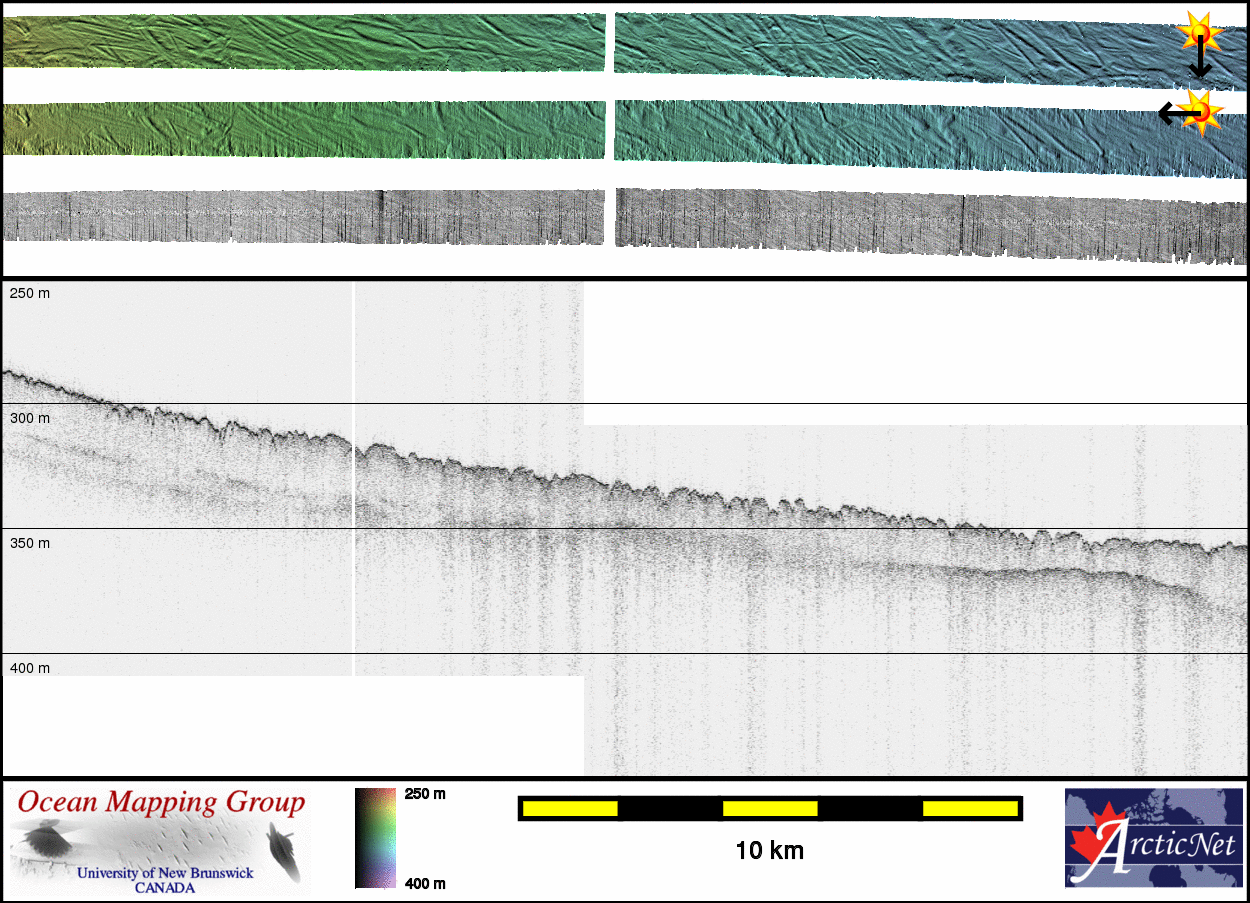
Task: Click the University of New Brunswick text
Action: coord(165,873)
